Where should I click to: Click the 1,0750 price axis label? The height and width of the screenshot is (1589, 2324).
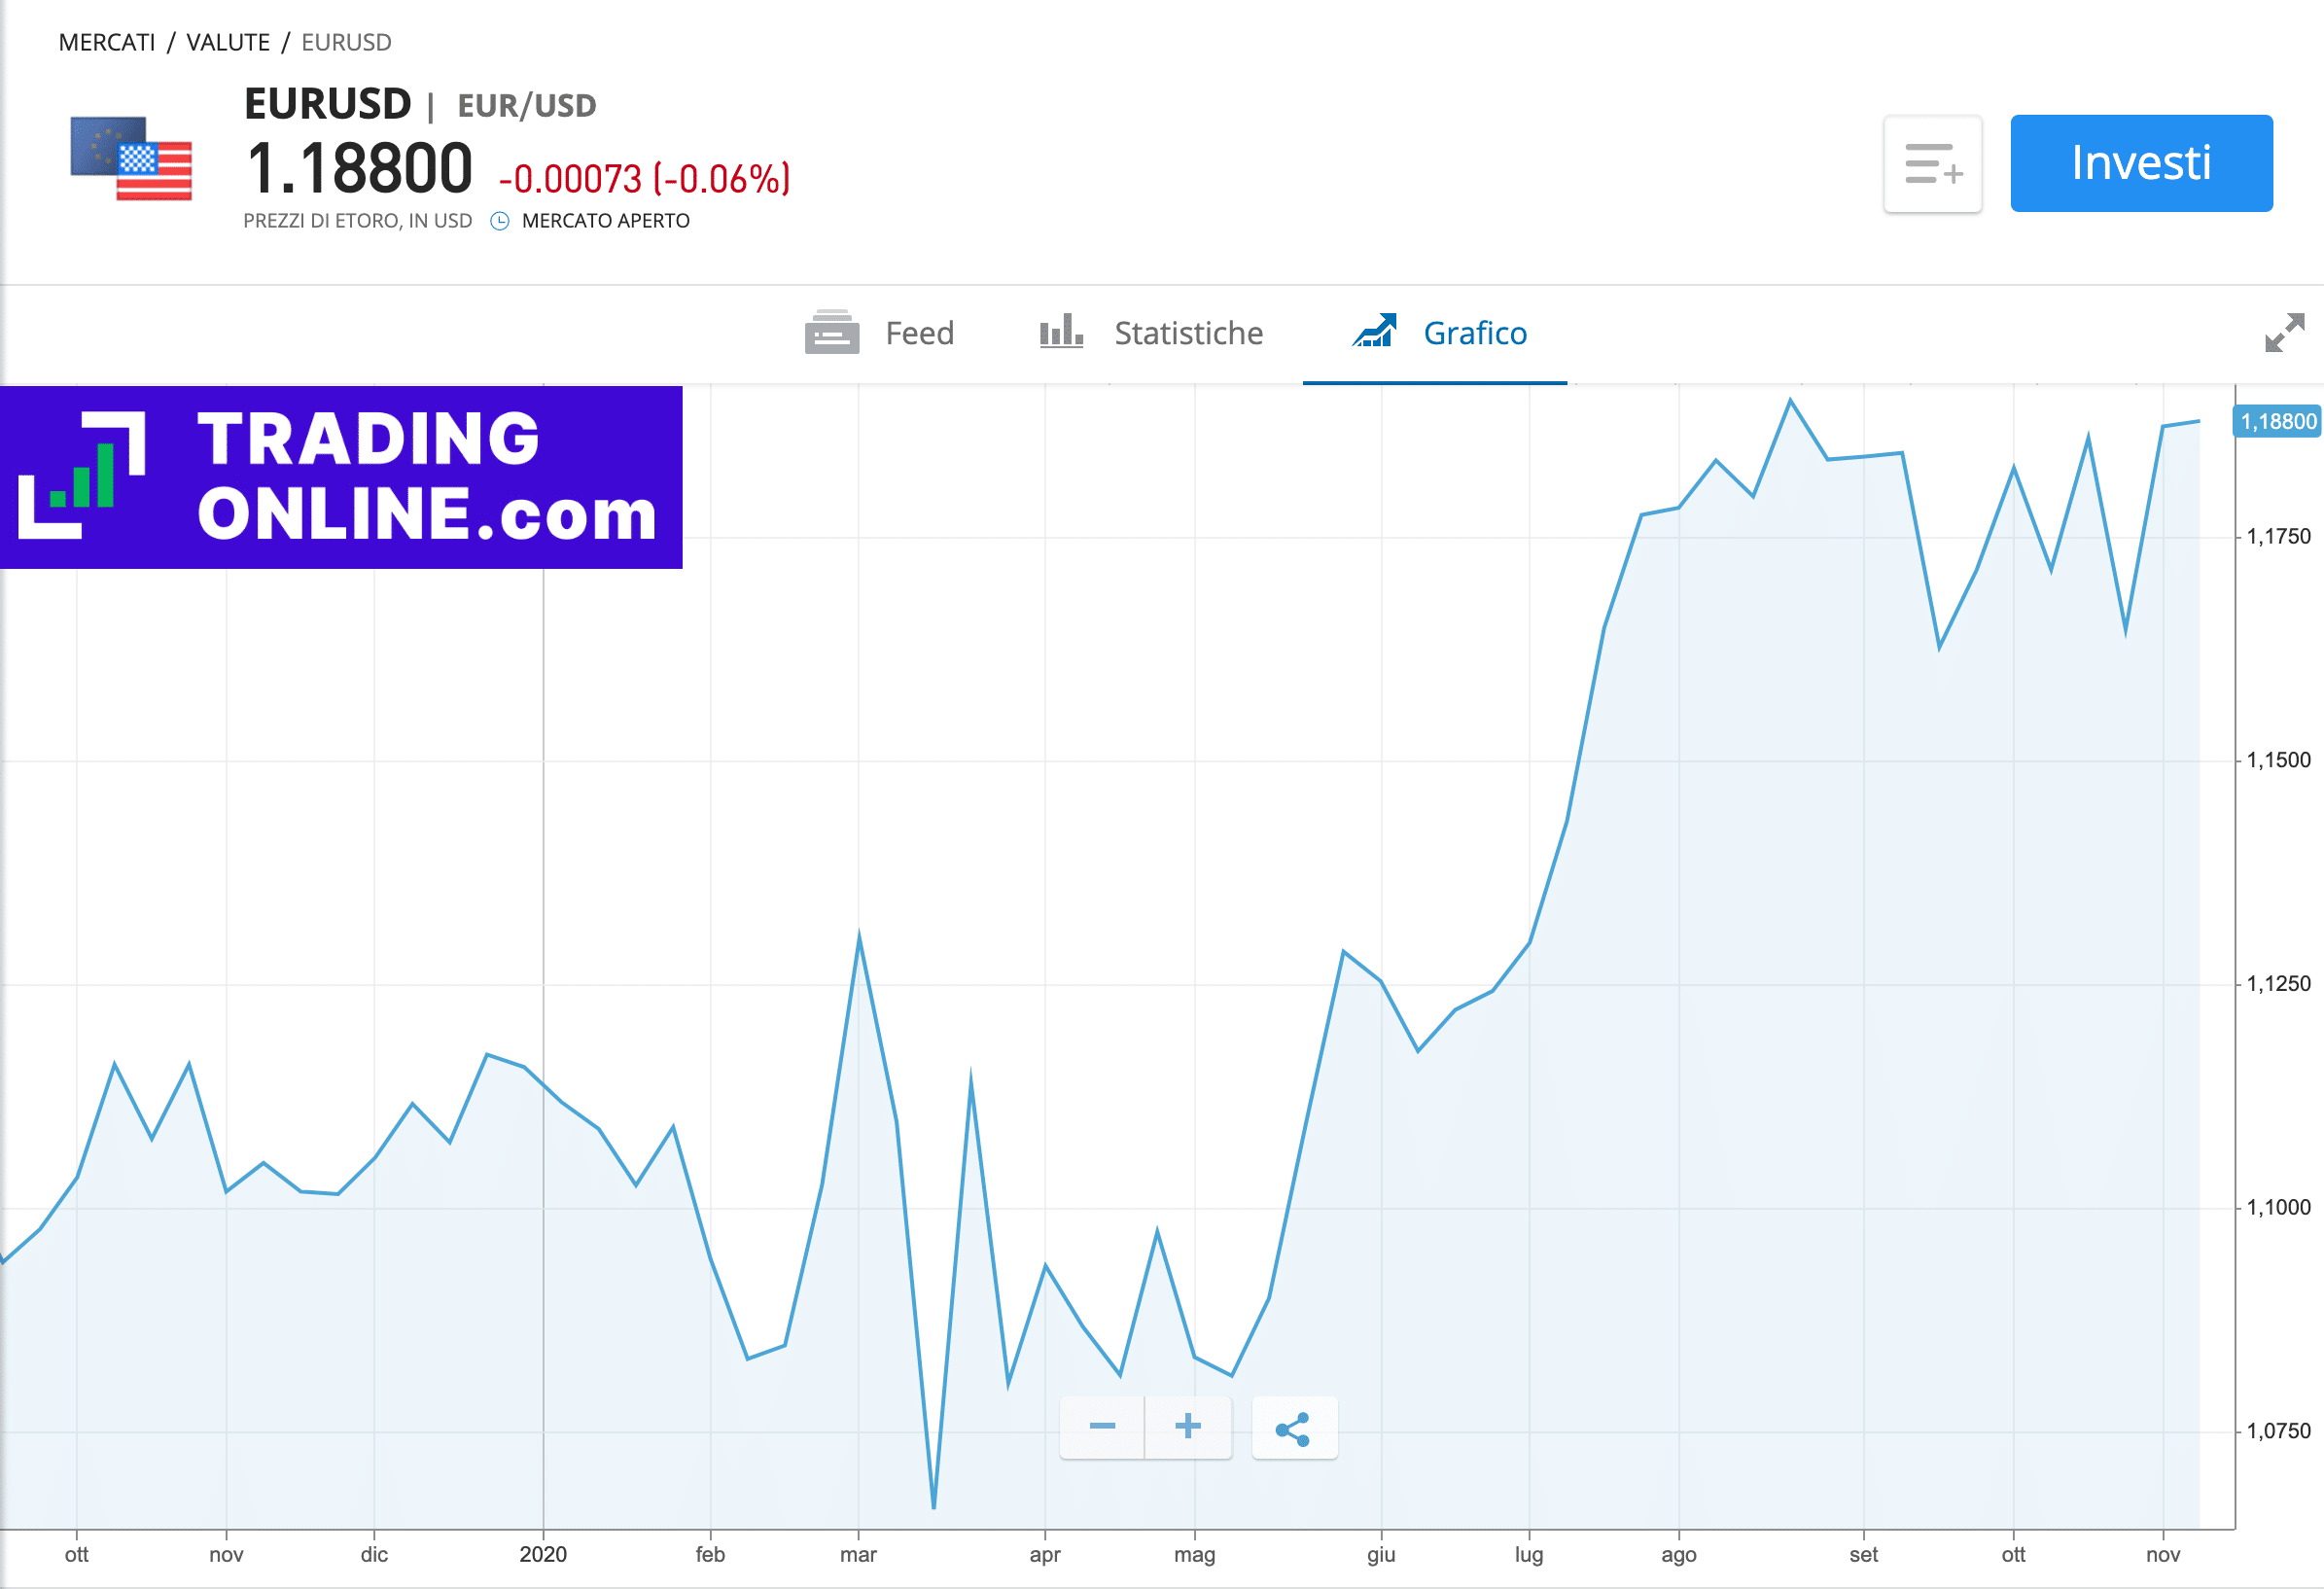2279,1431
